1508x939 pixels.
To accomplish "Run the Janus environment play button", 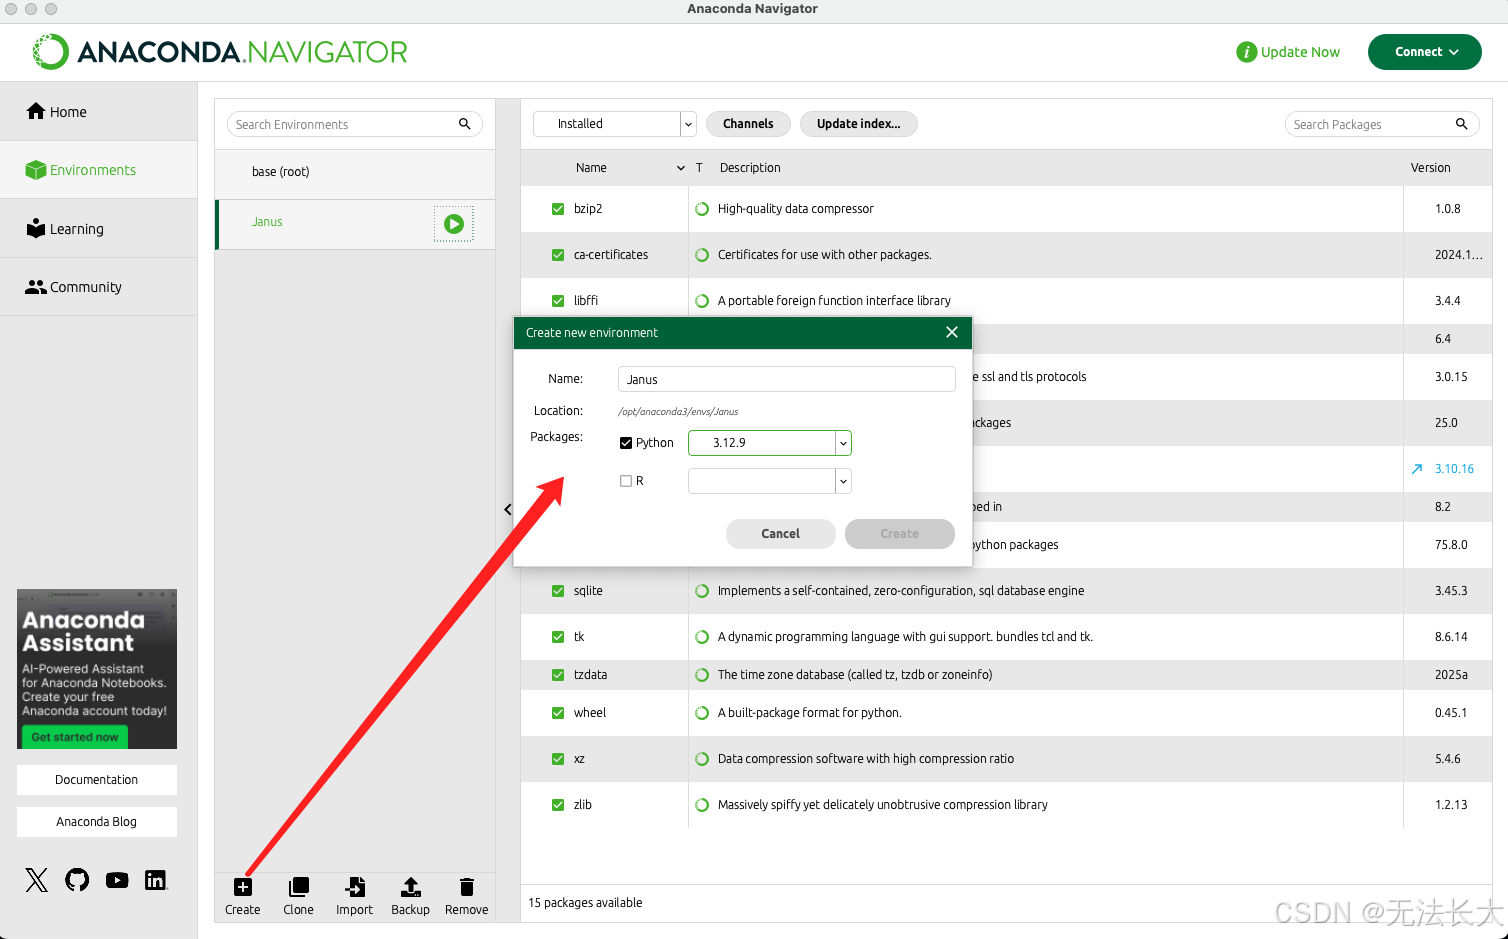I will 454,224.
